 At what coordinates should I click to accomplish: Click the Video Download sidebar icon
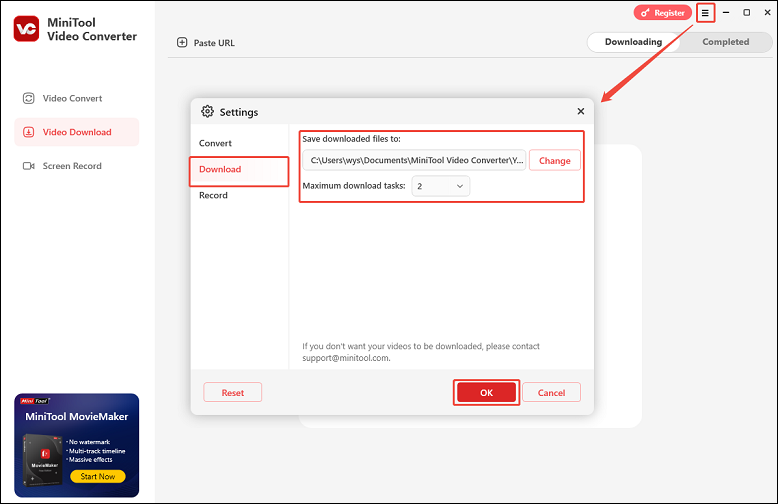click(x=29, y=132)
